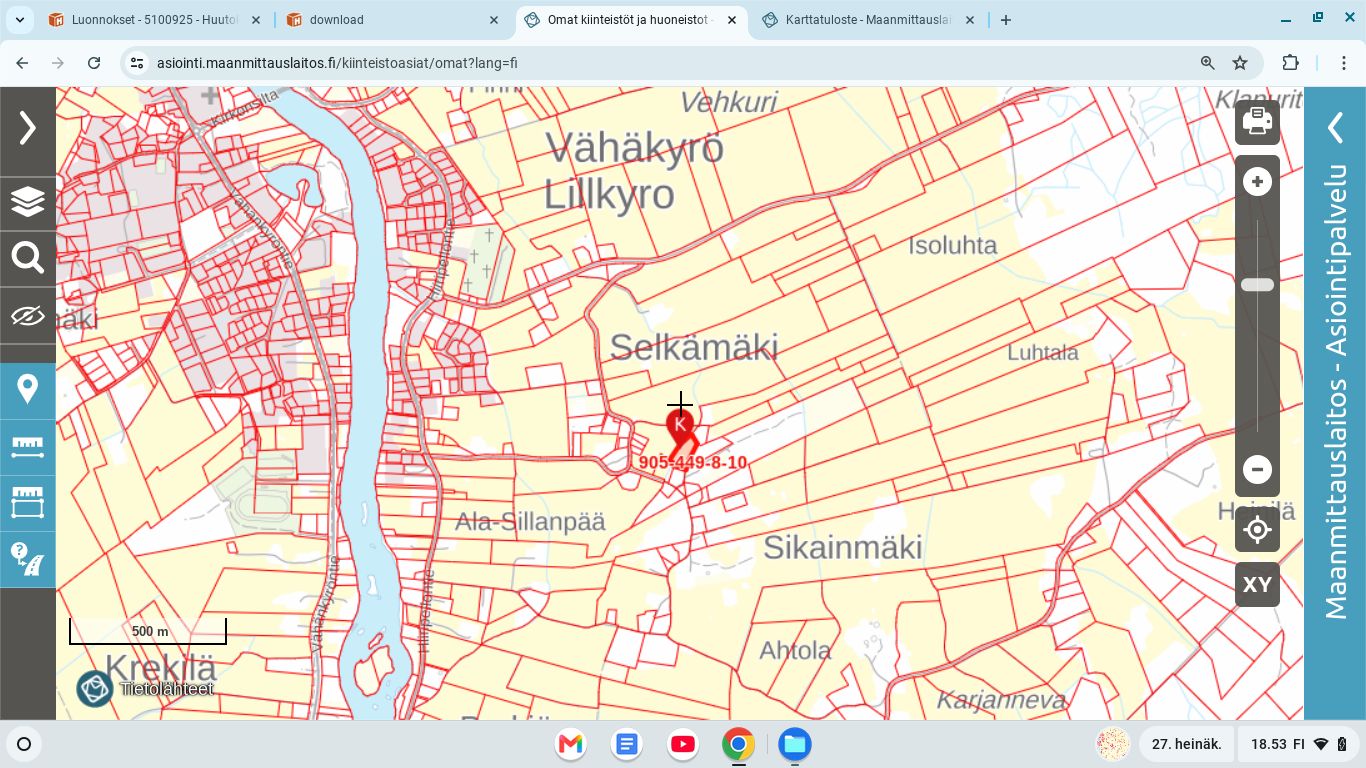Open the XY coordinates tool
Image resolution: width=1366 pixels, height=768 pixels.
pyautogui.click(x=1257, y=584)
